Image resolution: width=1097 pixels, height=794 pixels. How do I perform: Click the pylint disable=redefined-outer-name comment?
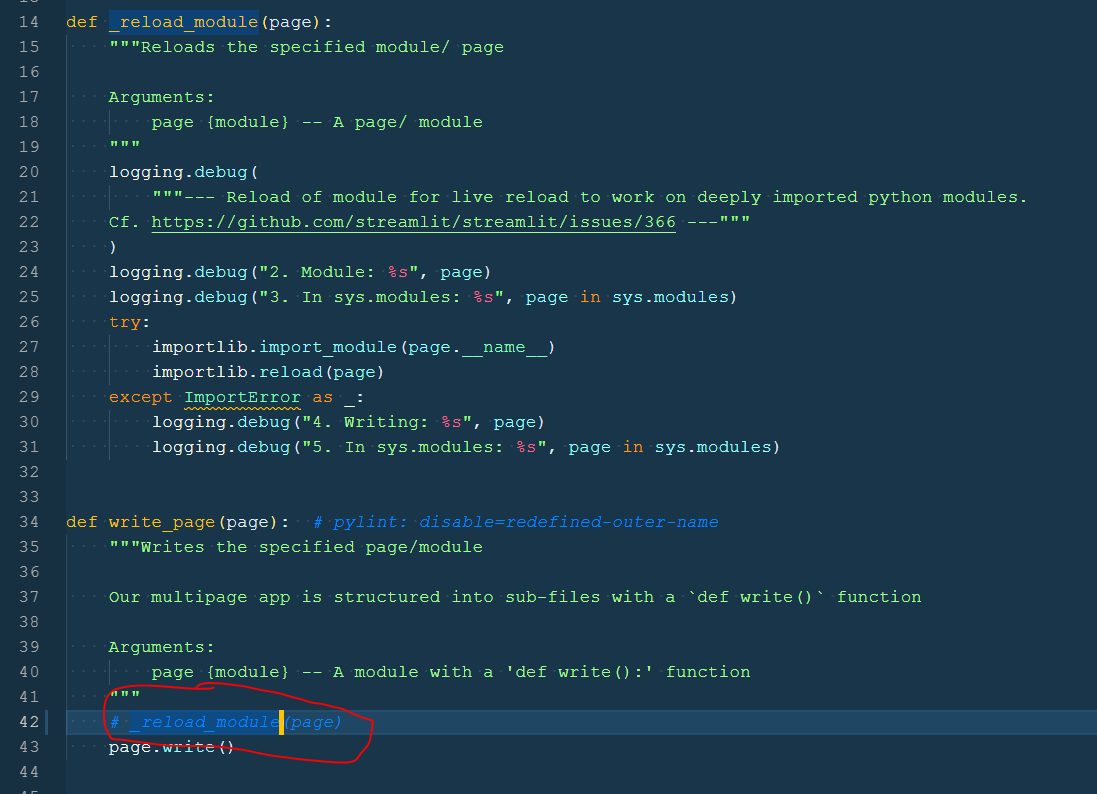click(x=516, y=522)
